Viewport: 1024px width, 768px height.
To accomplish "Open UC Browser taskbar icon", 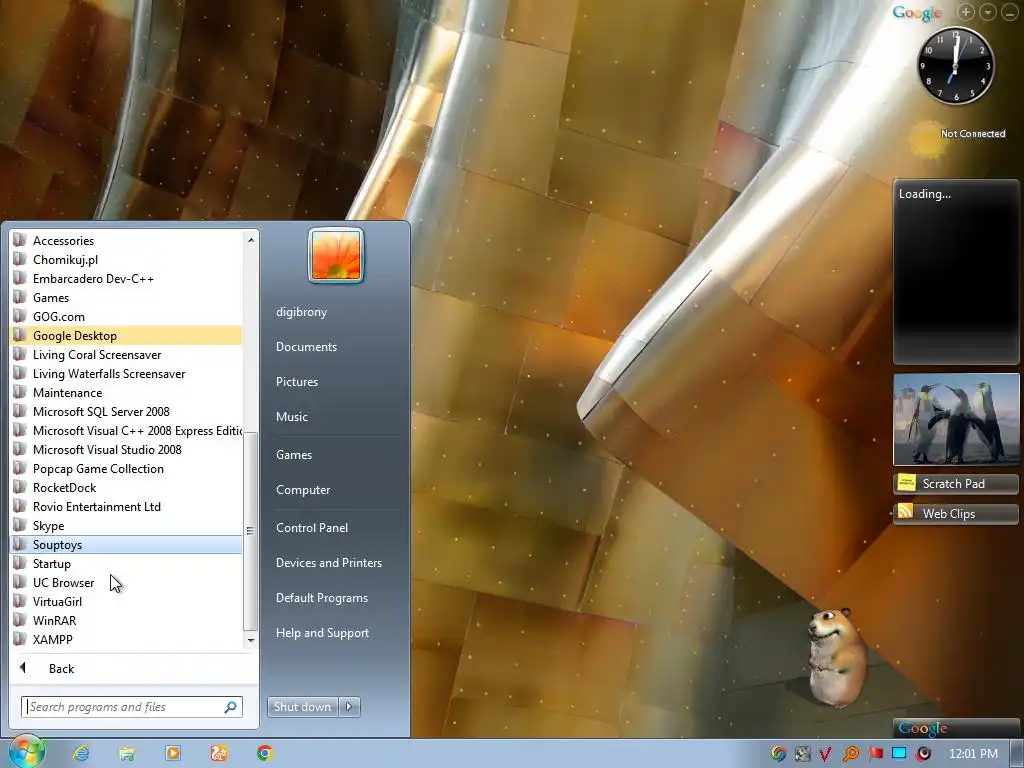I will click(x=219, y=753).
